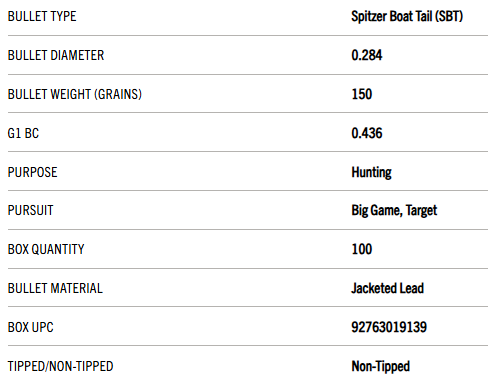Click the TIPPED/NON-TIPPED label
Viewport: 488px width, 382px height.
coord(61,366)
